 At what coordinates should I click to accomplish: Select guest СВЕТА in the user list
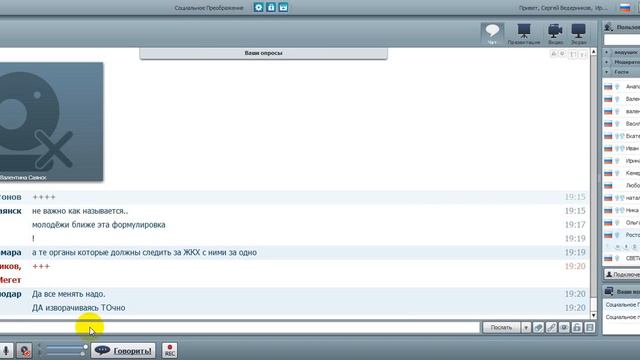pyautogui.click(x=622, y=258)
